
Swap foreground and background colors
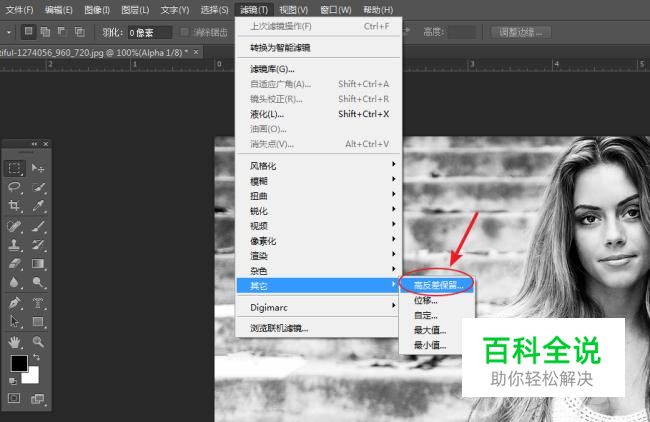pos(36,357)
